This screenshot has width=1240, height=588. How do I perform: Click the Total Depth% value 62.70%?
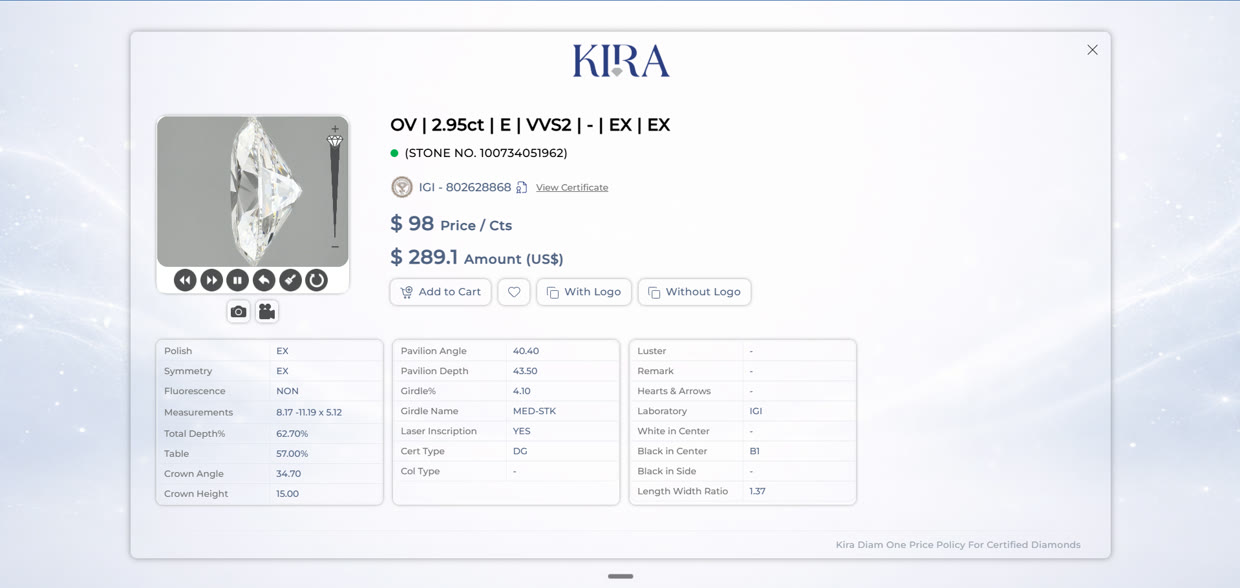pyautogui.click(x=292, y=434)
